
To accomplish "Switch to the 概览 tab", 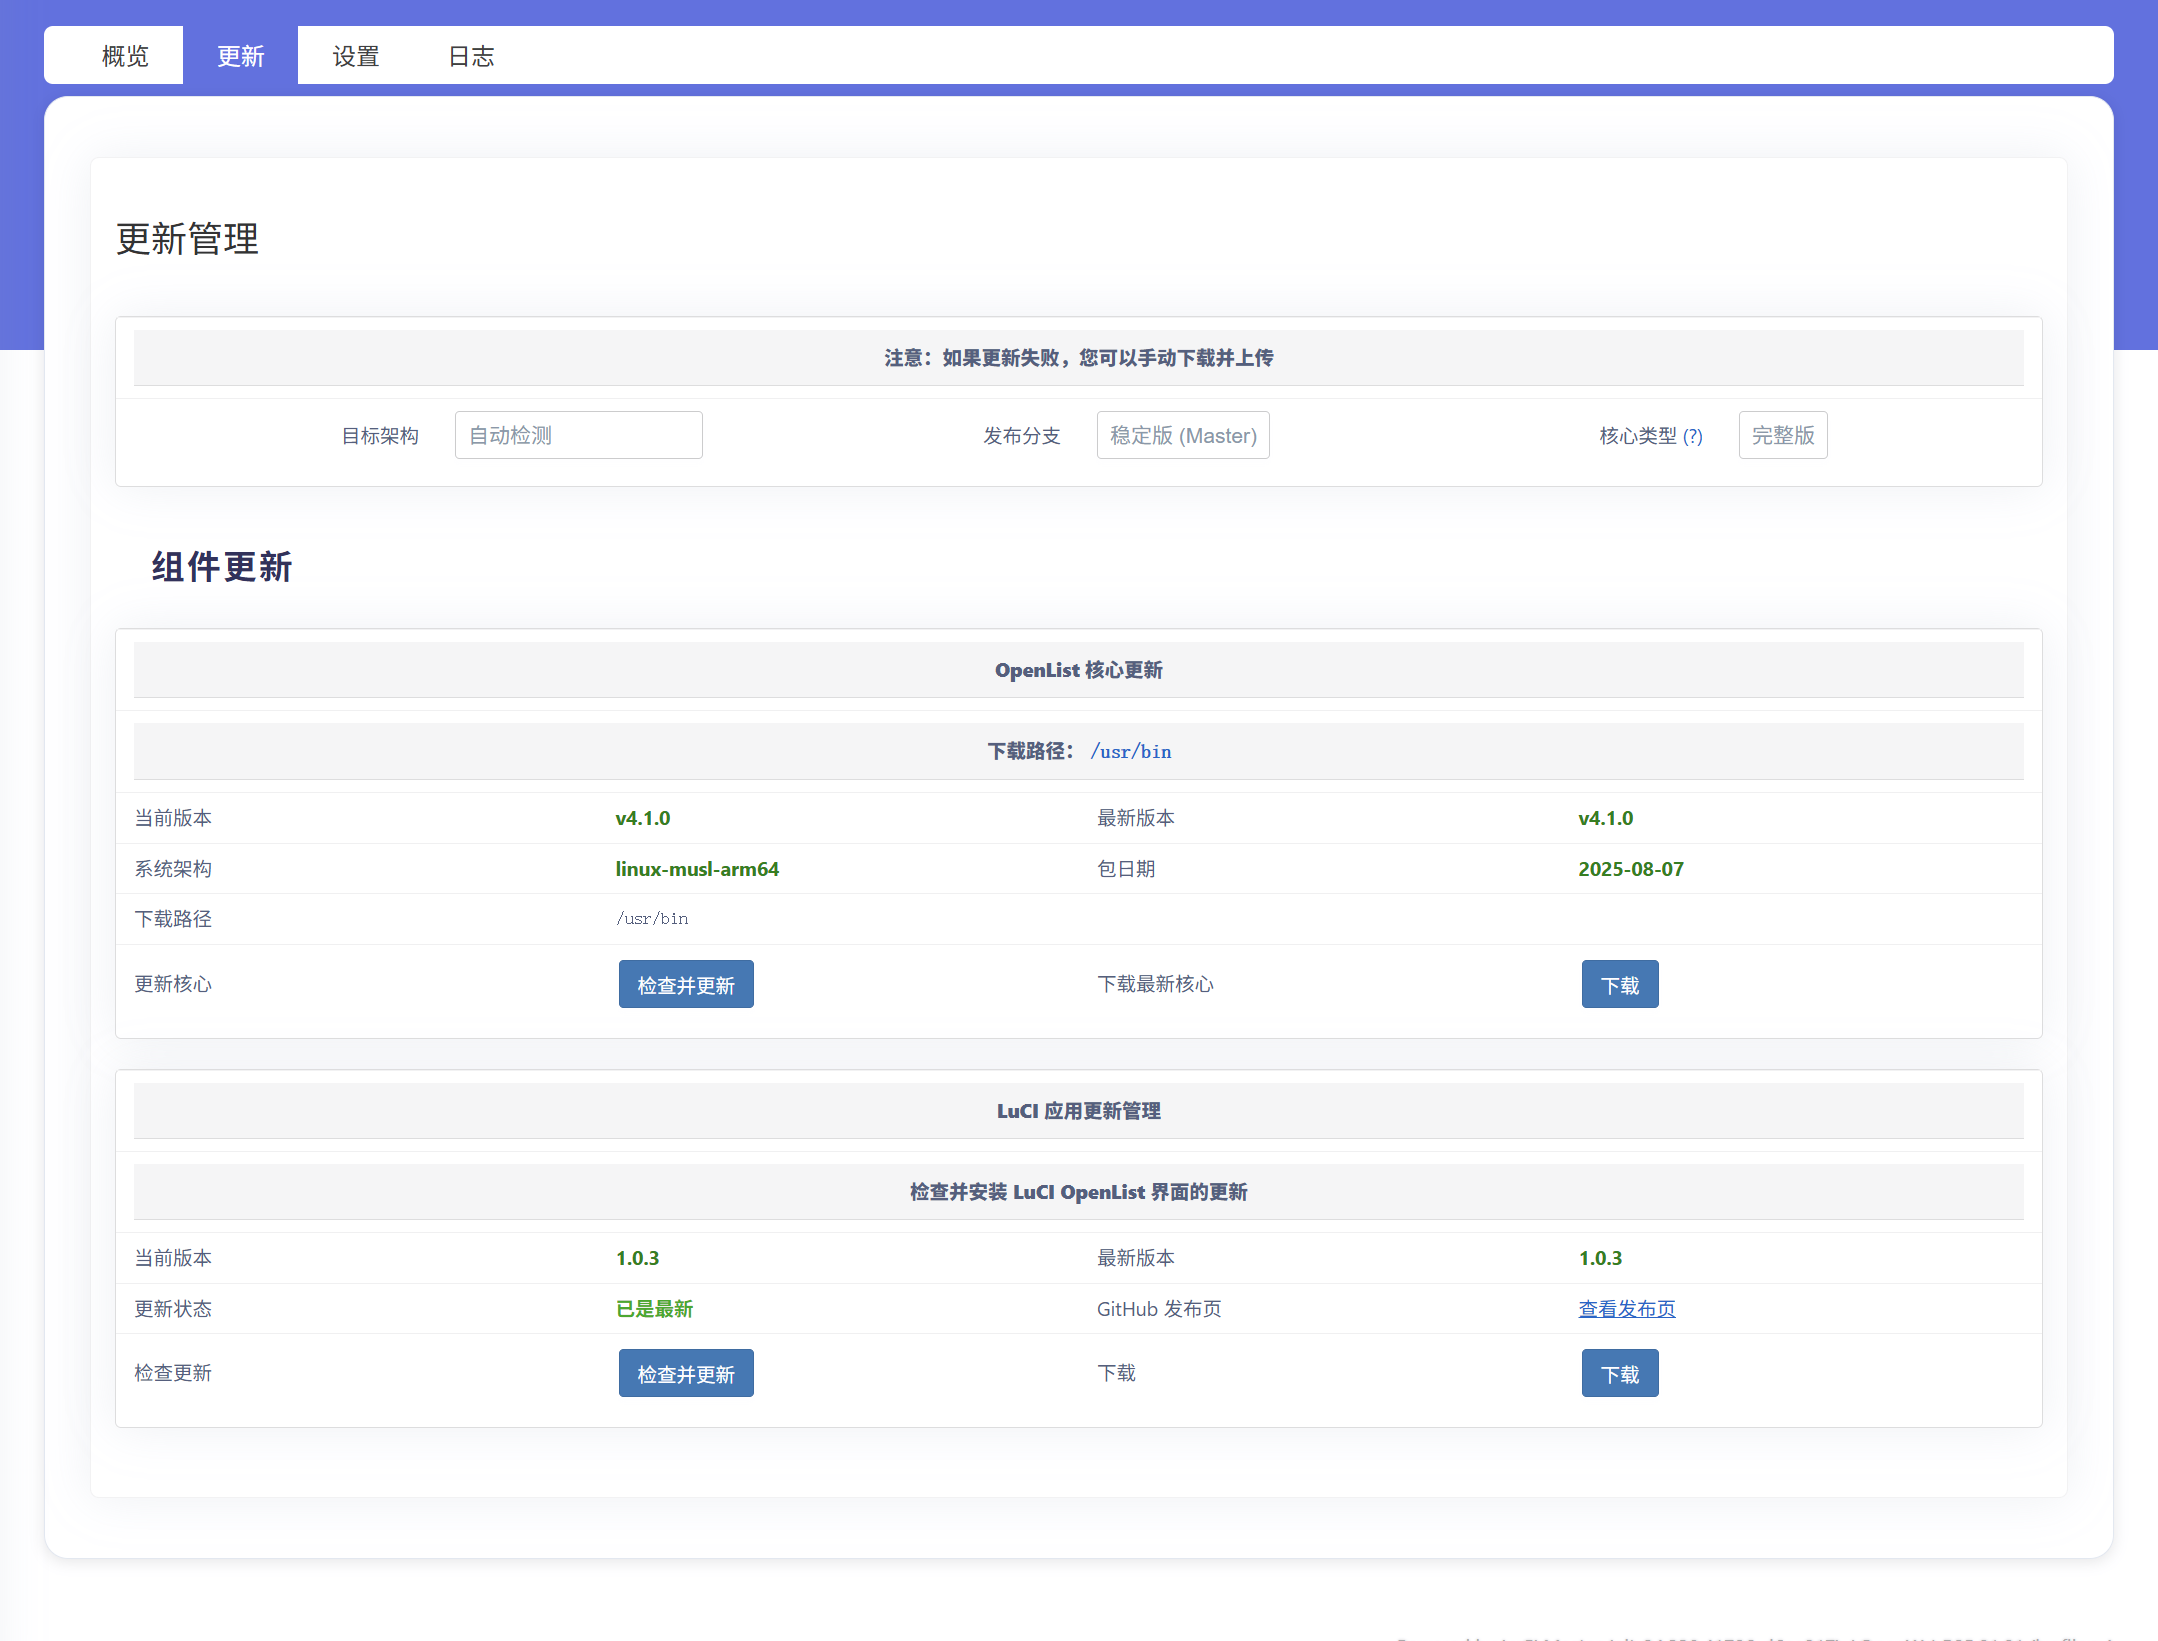I will click(x=125, y=56).
